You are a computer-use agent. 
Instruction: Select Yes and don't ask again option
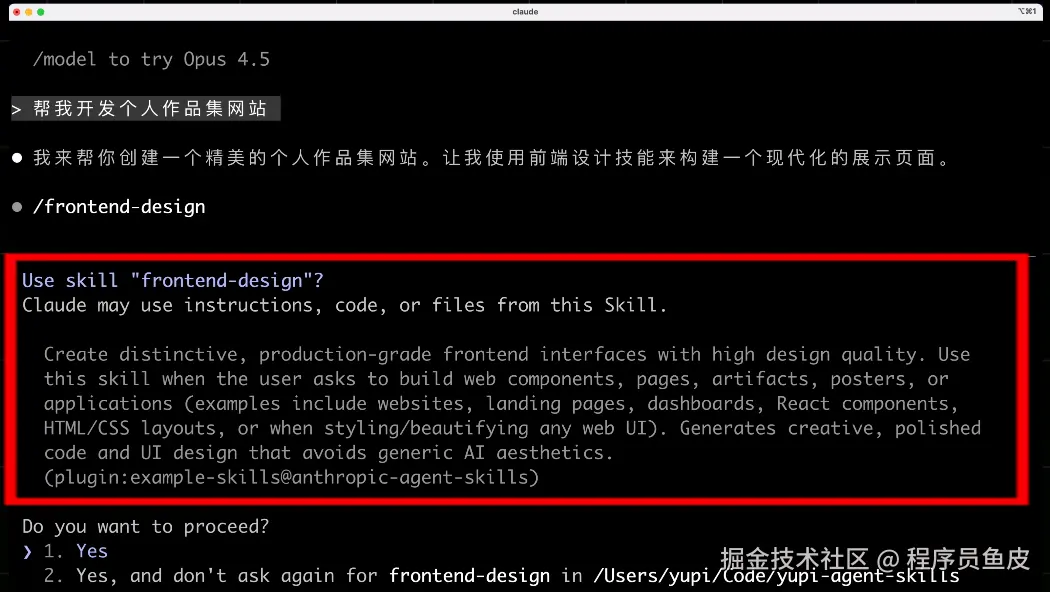501,576
